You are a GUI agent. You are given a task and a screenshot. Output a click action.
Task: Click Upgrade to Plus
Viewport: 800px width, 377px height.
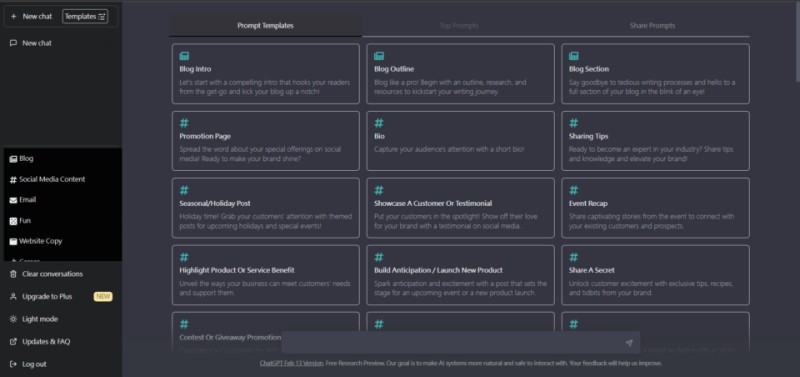click(47, 296)
